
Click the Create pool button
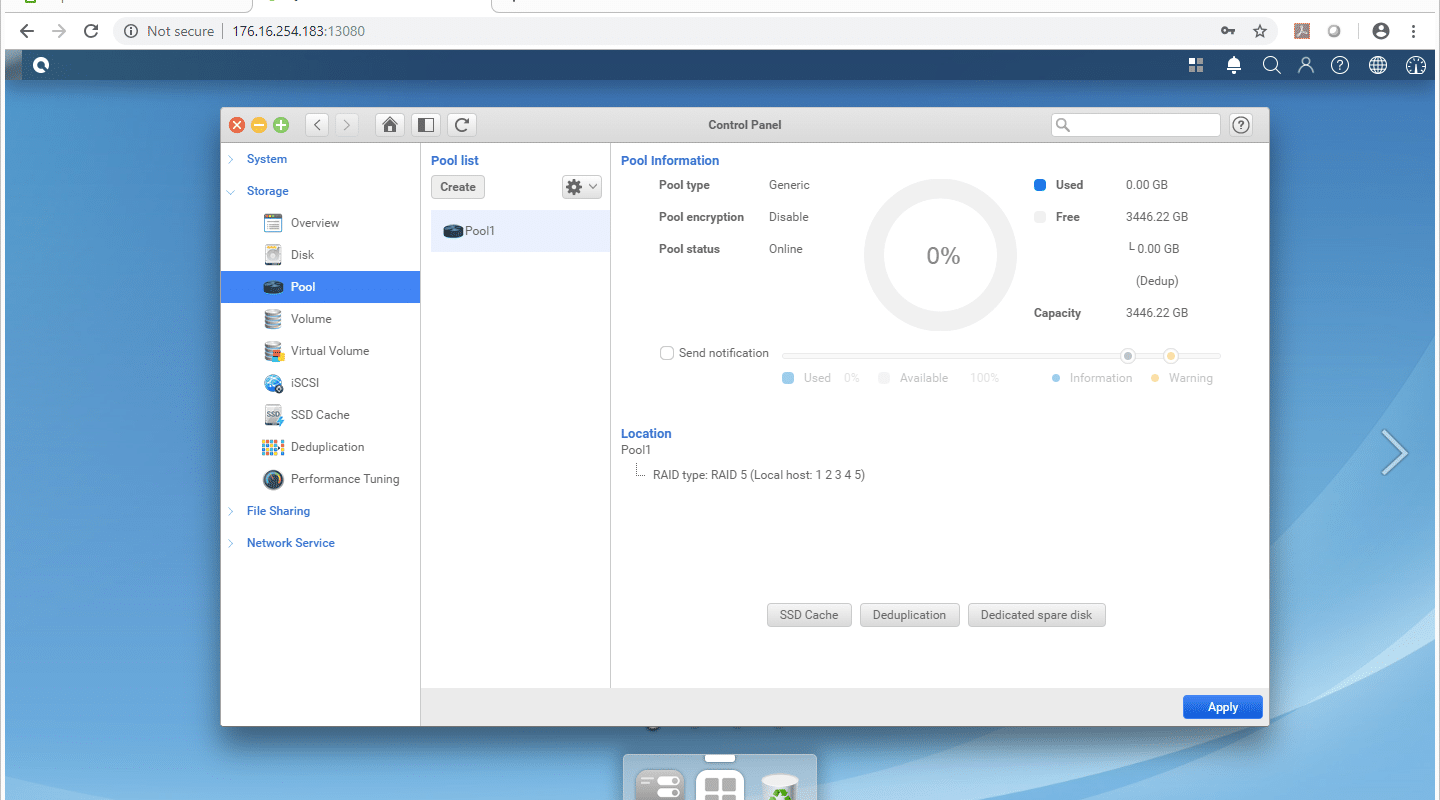click(458, 187)
